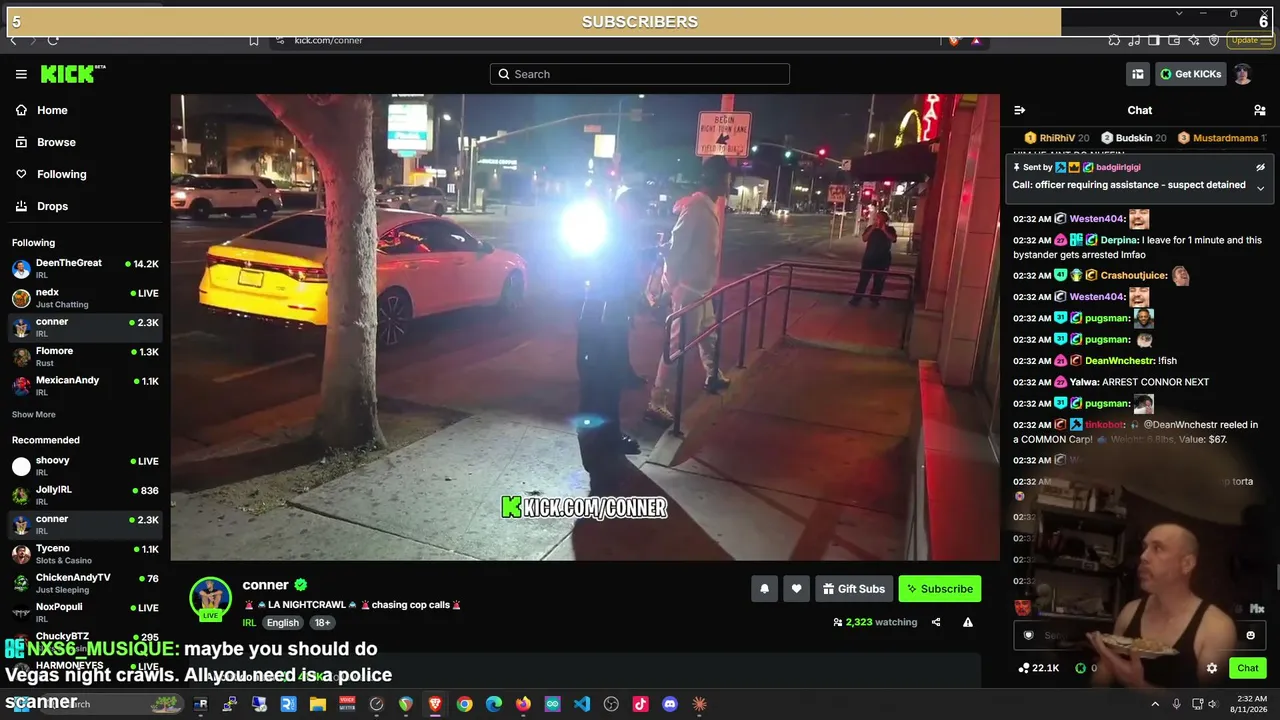Open the browser extensions puzzle icon
This screenshot has height=720, width=1280.
pos(1114,40)
